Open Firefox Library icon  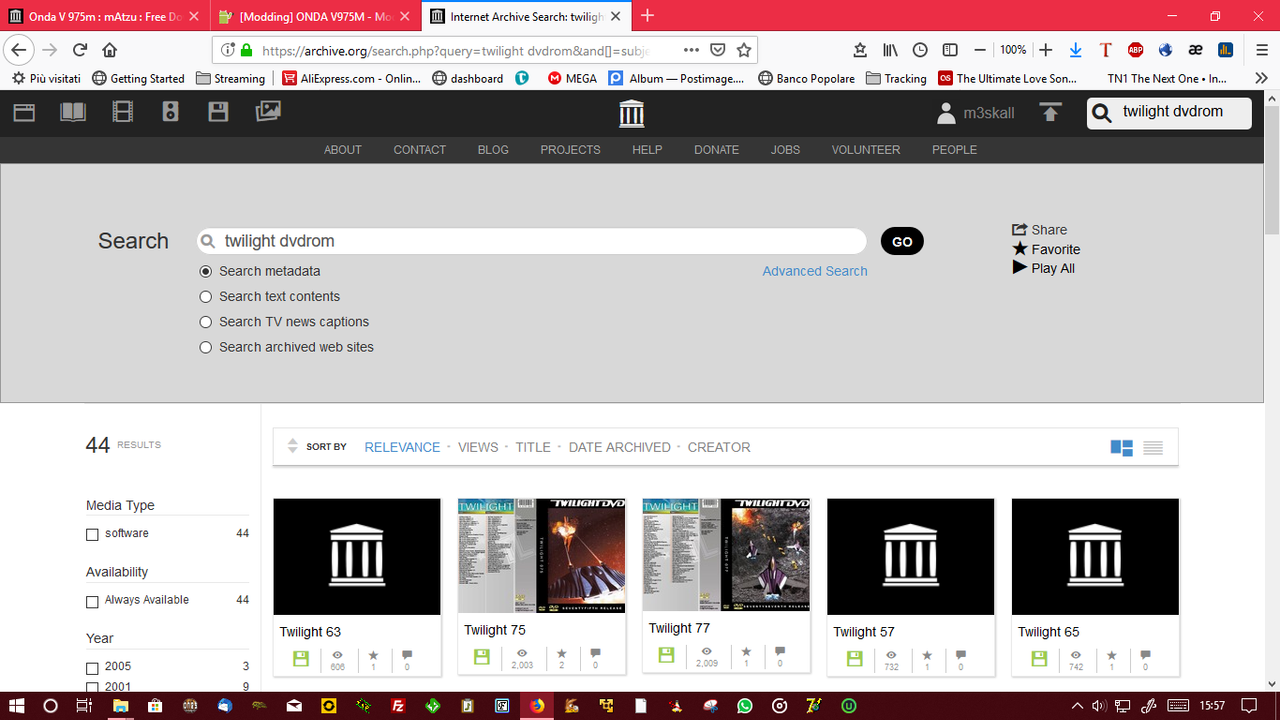[x=890, y=50]
